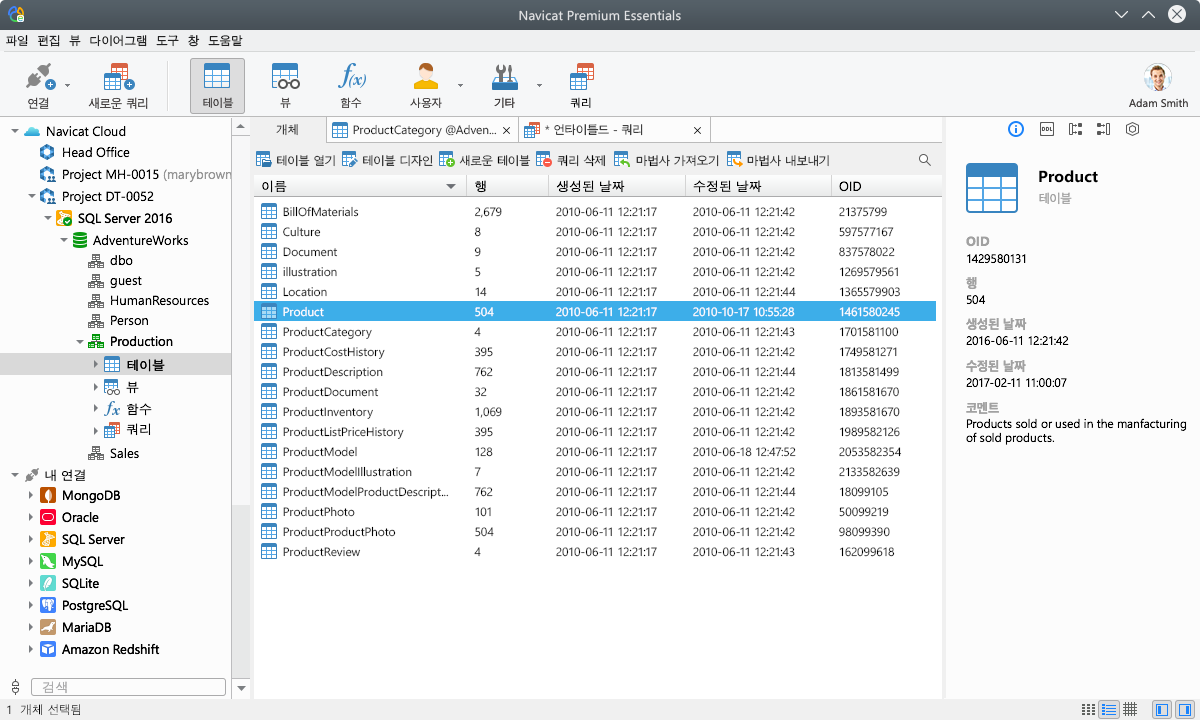Click the 수정된 날짜 column header
Viewport: 1200px width, 720px height.
coord(757,186)
